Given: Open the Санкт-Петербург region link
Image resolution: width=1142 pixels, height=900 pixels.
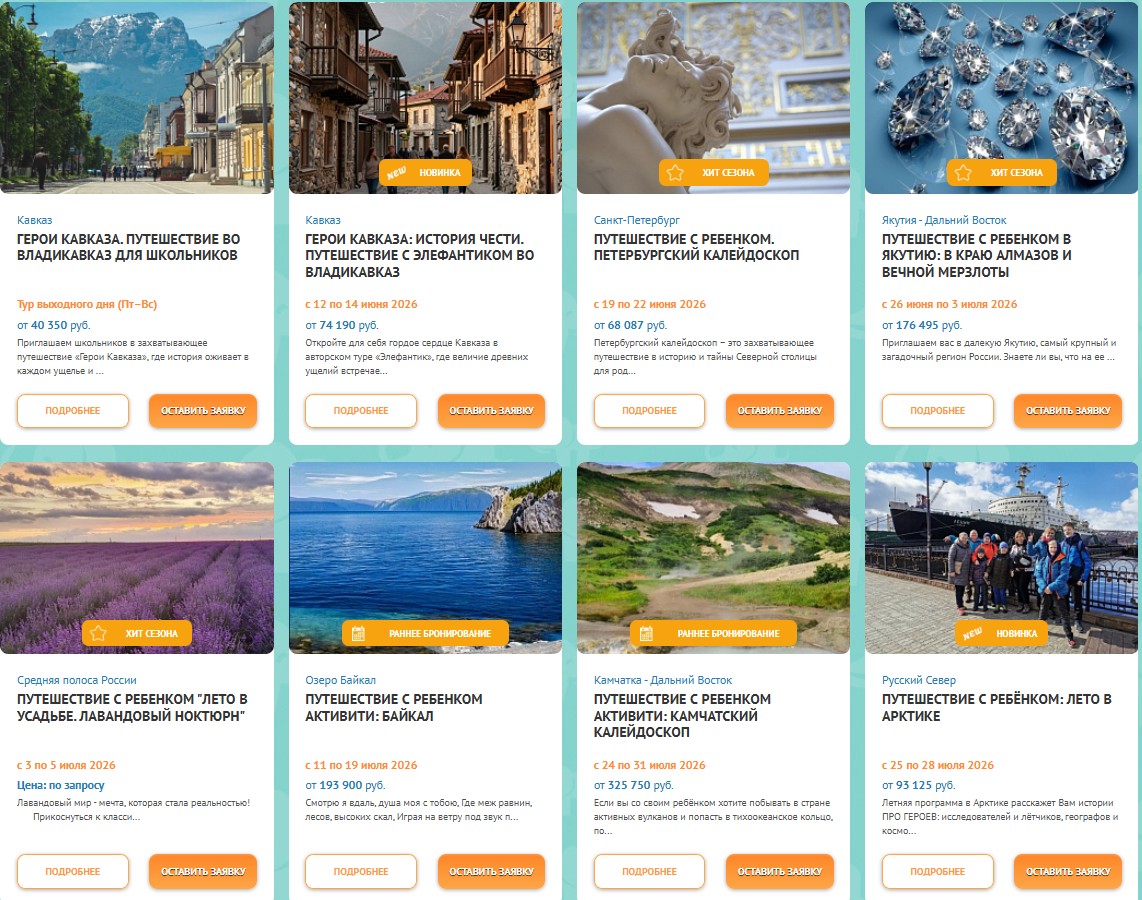Looking at the screenshot, I should [x=637, y=220].
